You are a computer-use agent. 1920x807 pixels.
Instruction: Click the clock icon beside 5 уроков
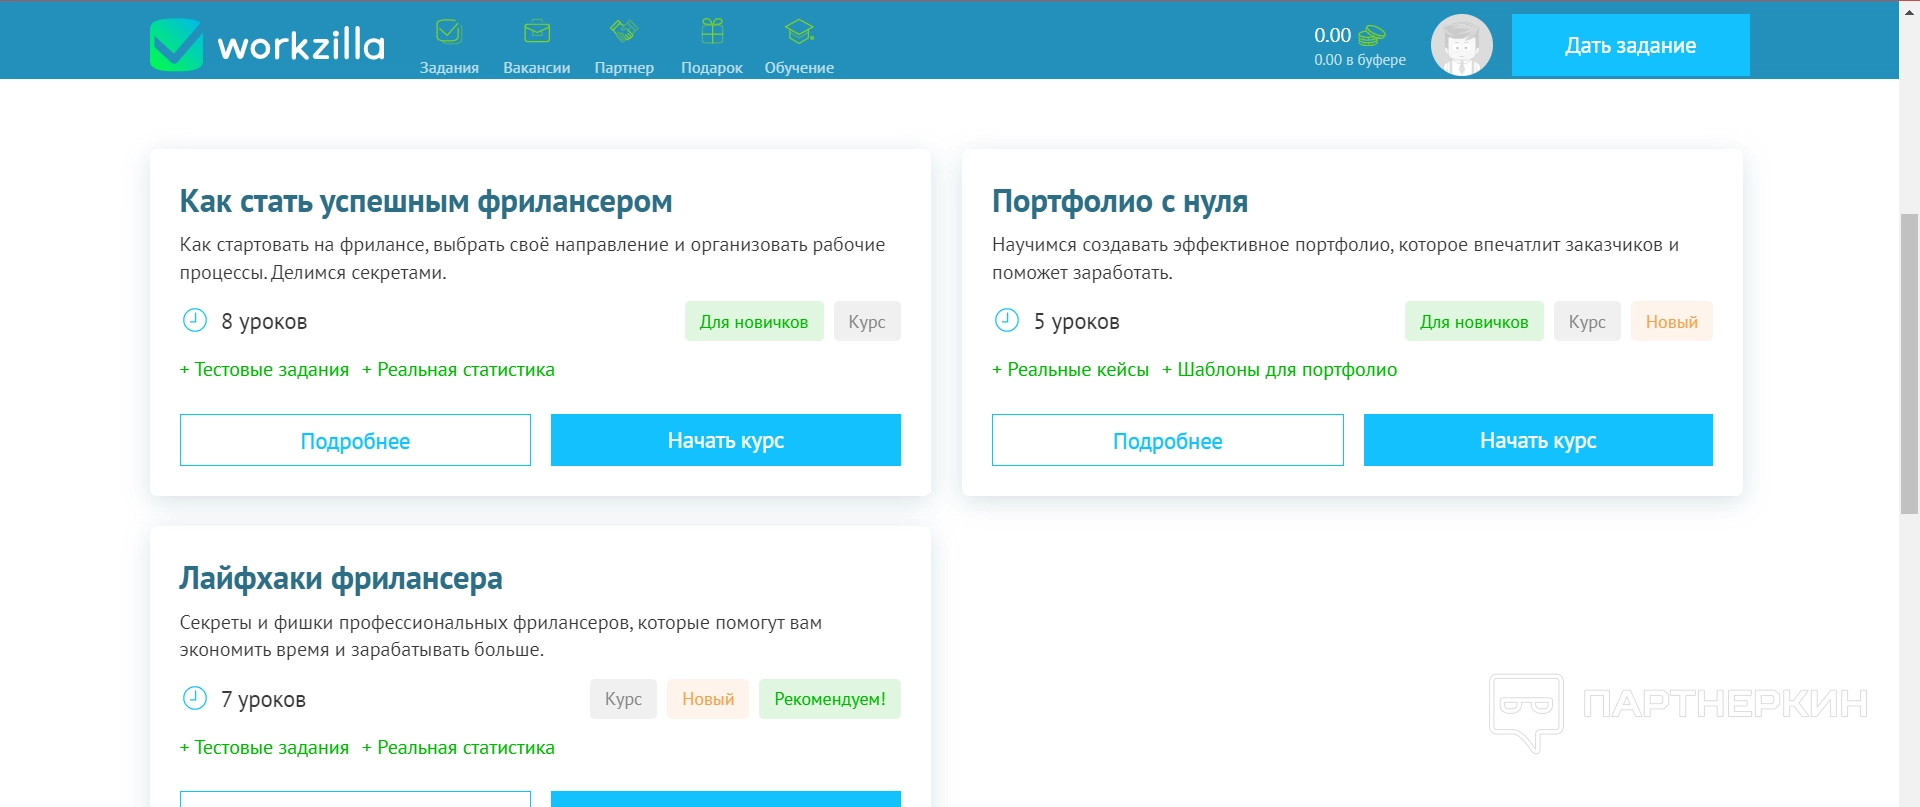point(1007,320)
